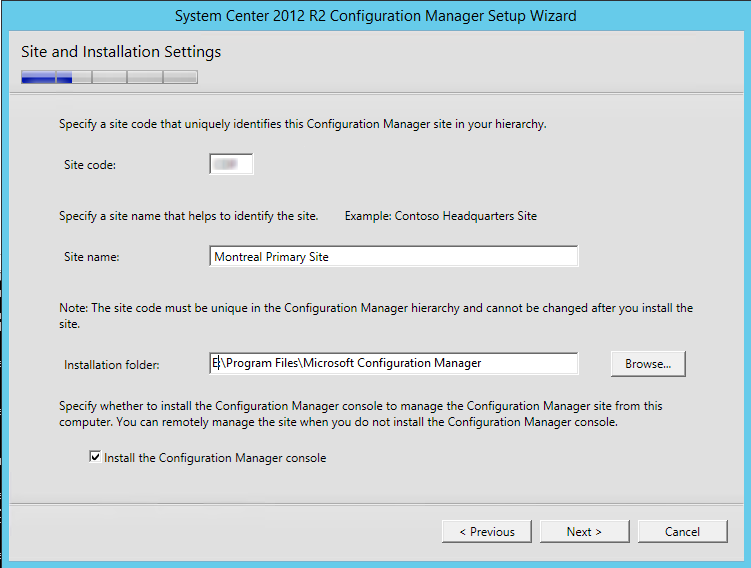The width and height of the screenshot is (751, 568).
Task: Toggle Install the Configuration Manager console checkbox
Action: tap(95, 457)
